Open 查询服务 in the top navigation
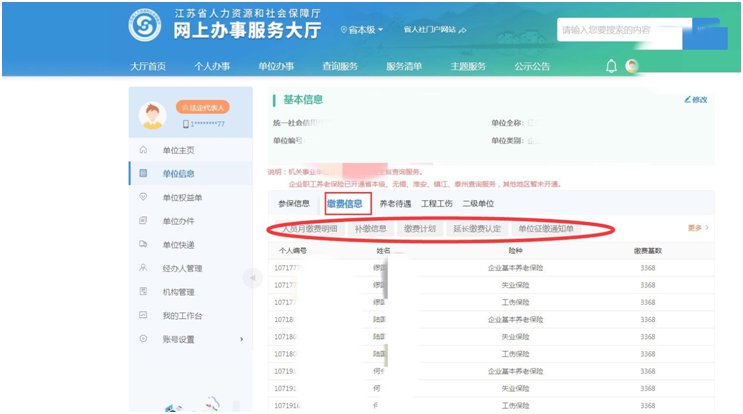The image size is (743, 414). click(339, 67)
